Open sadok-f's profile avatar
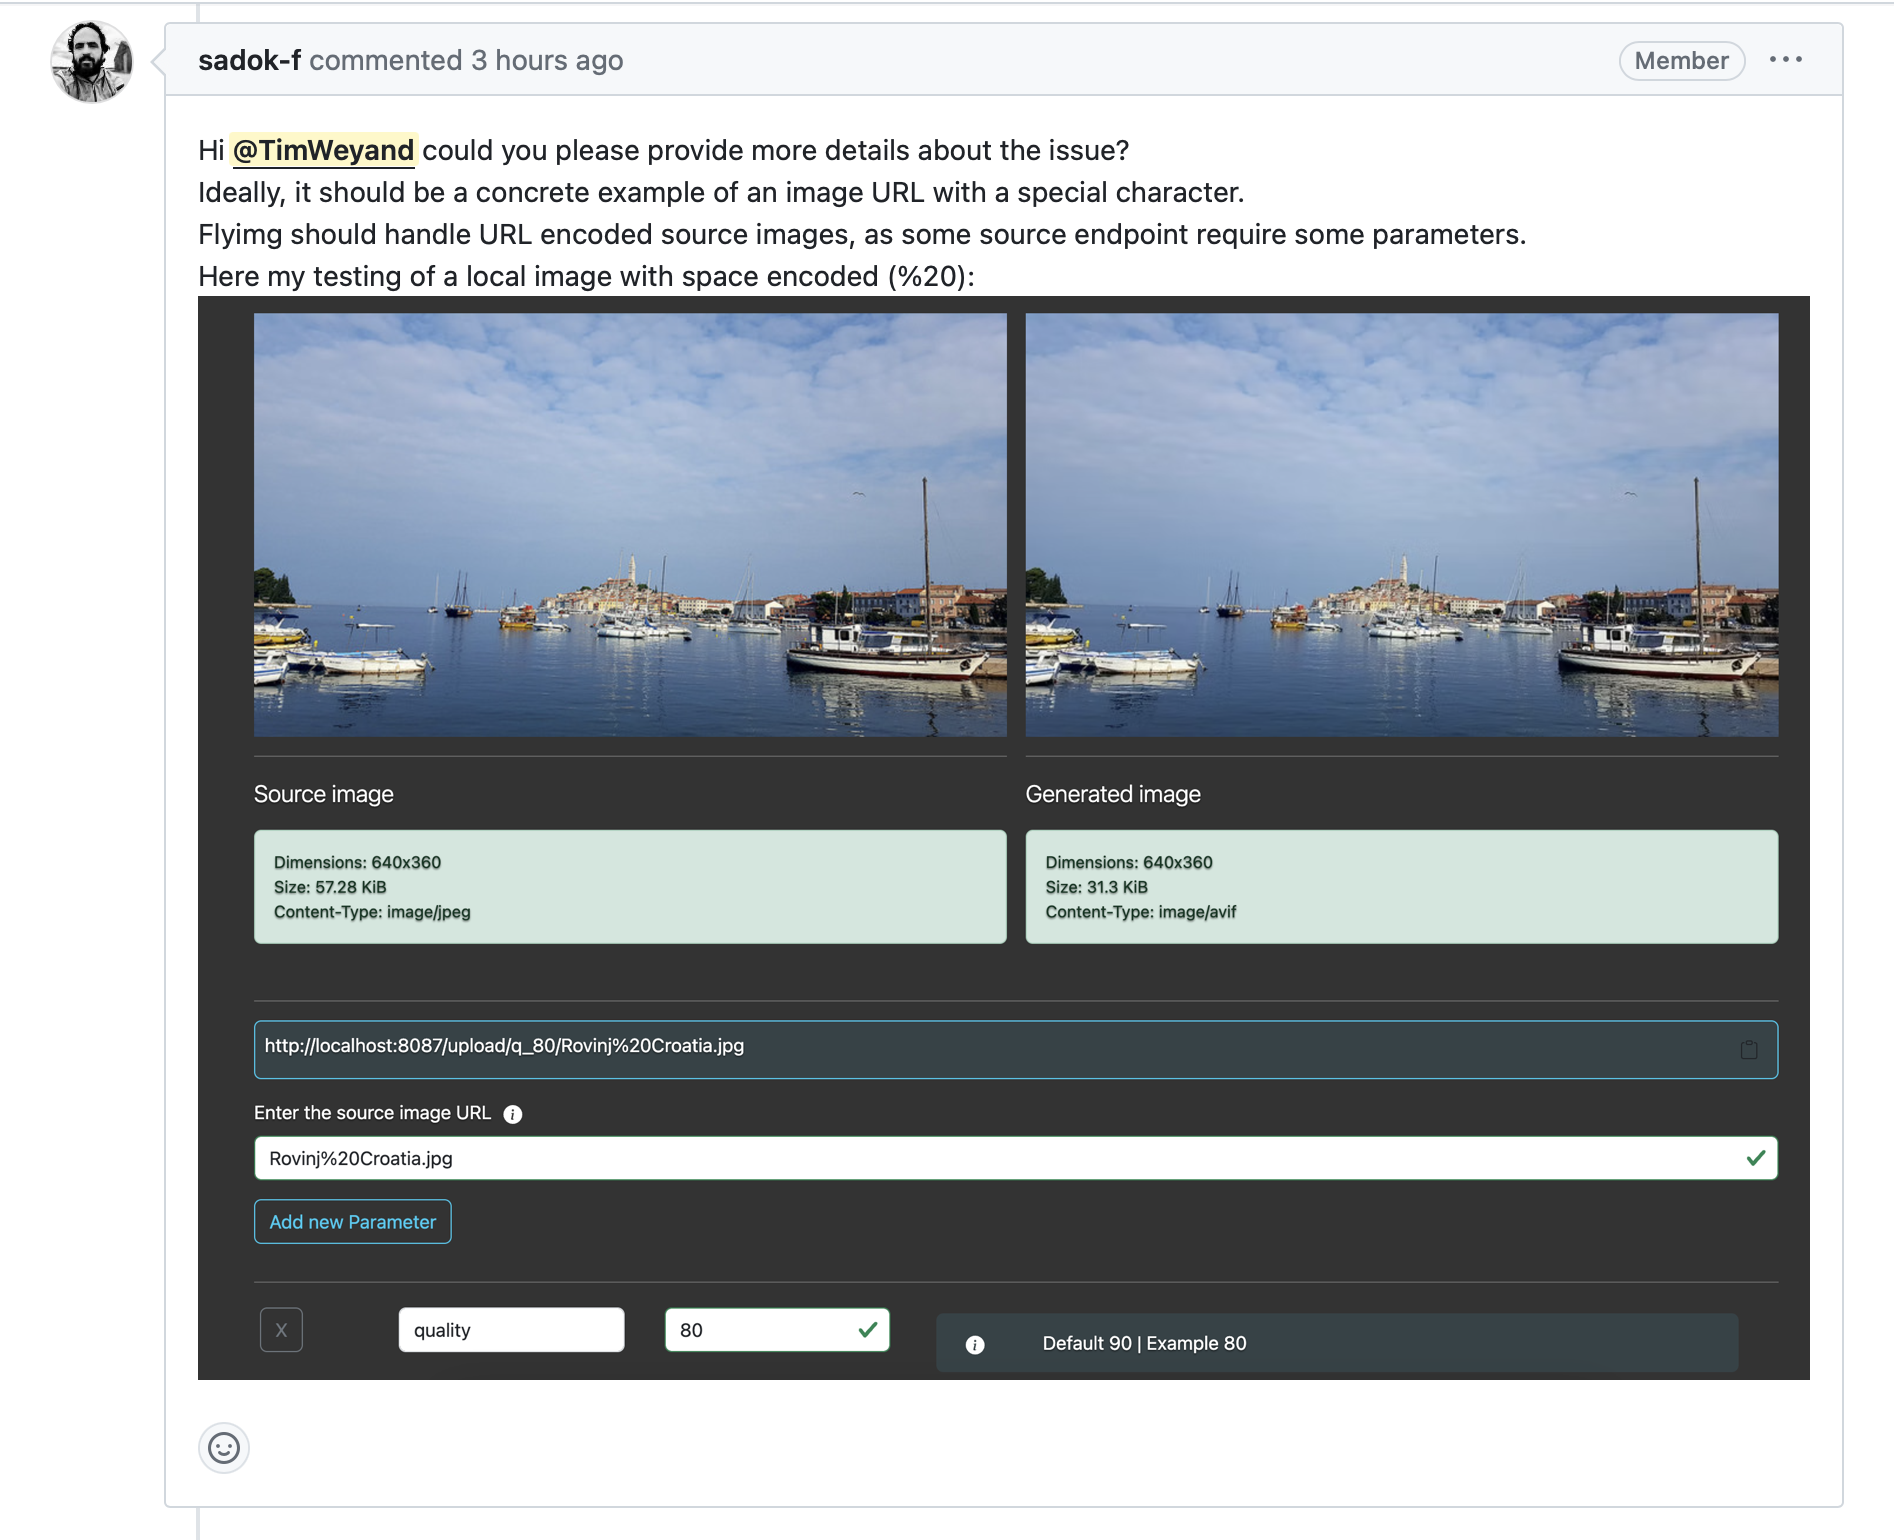 pos(91,62)
